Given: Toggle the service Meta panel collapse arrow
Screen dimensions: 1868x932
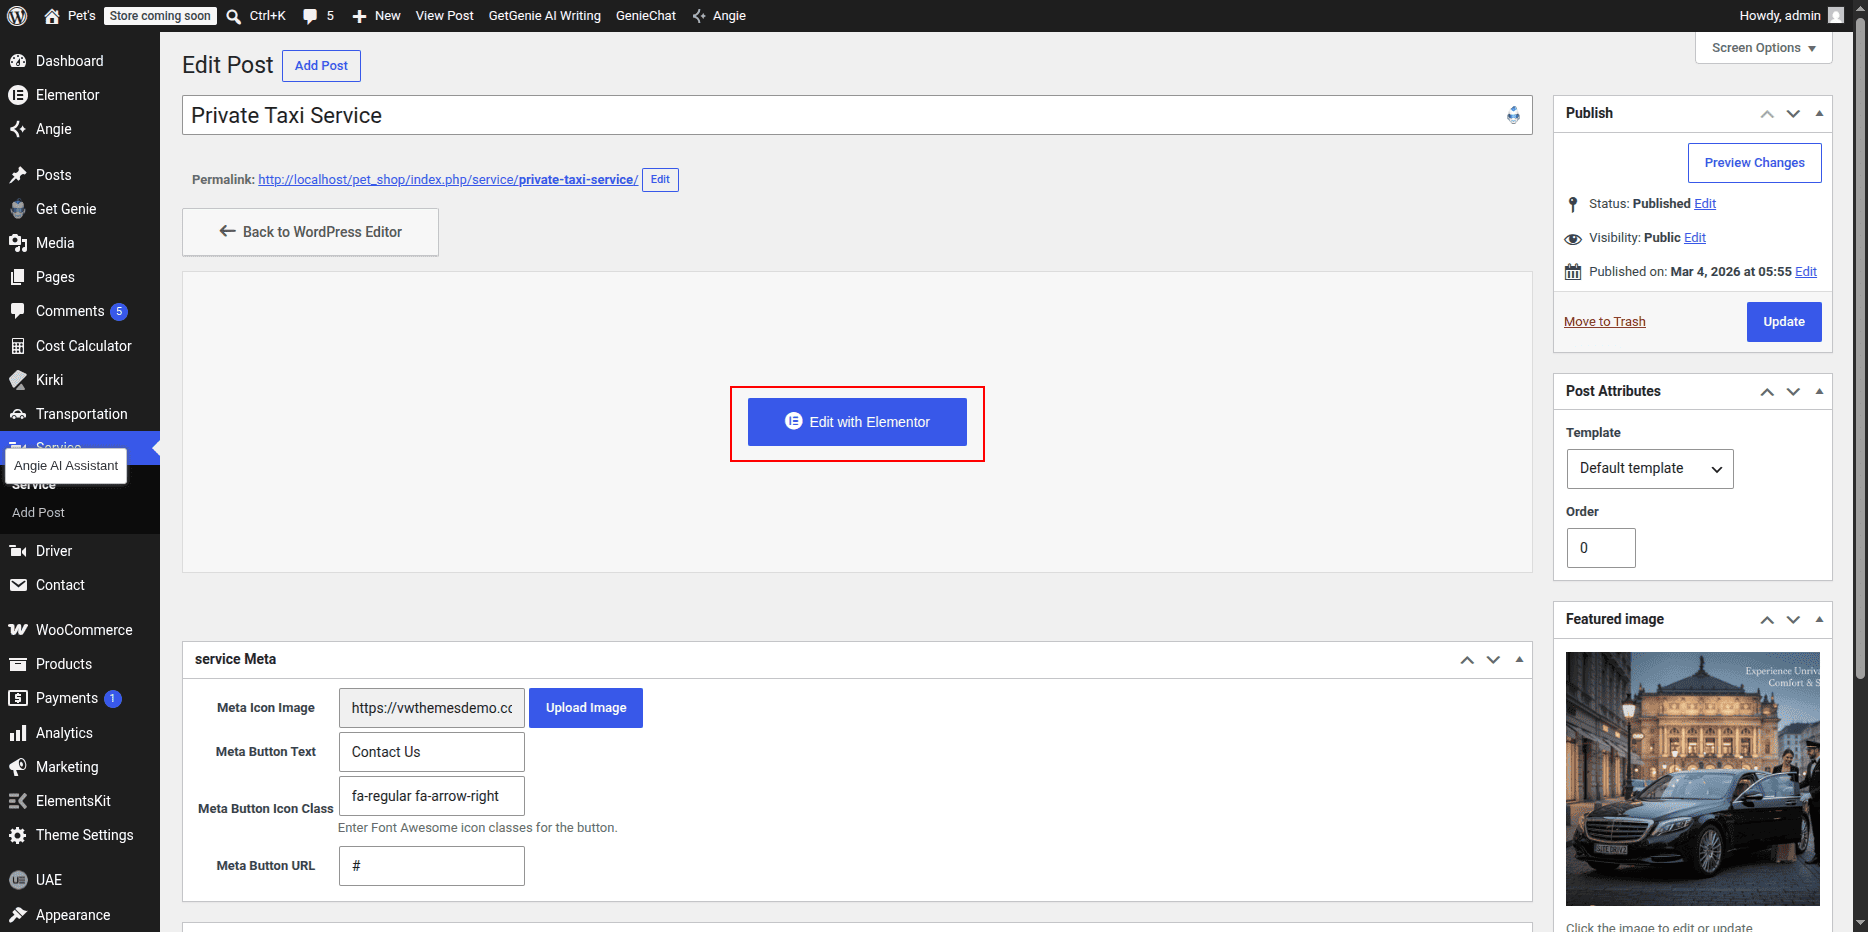Looking at the screenshot, I should [x=1519, y=659].
